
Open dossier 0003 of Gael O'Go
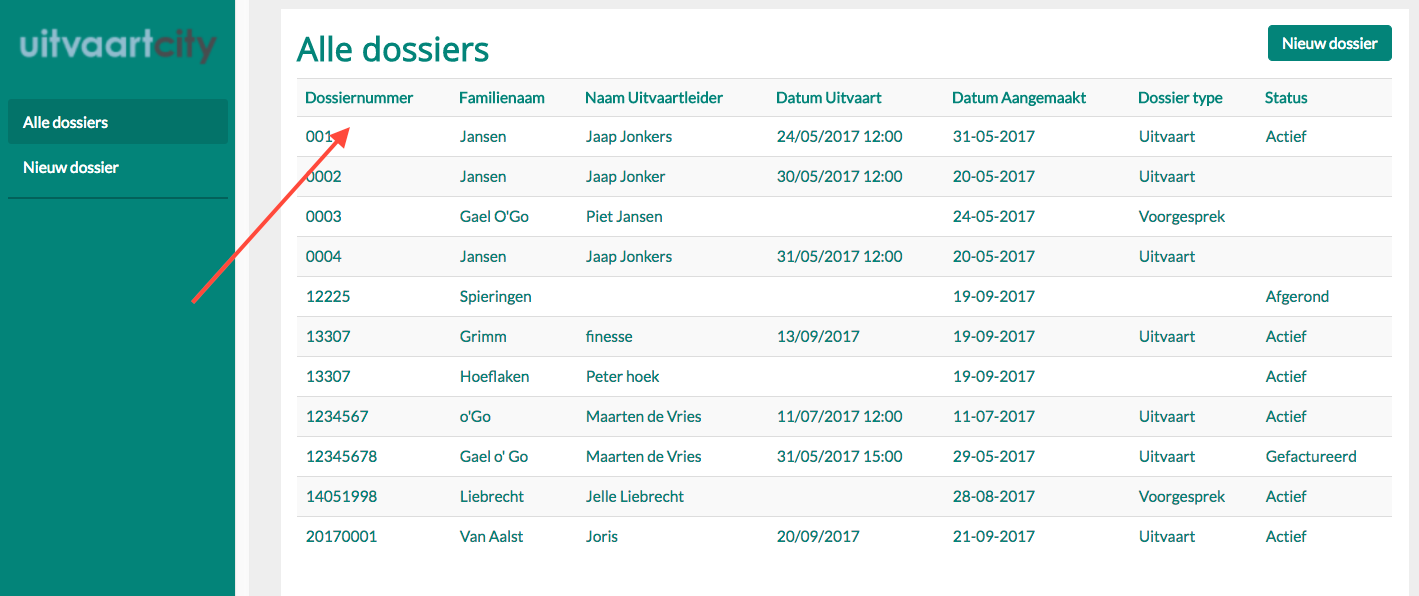(324, 216)
